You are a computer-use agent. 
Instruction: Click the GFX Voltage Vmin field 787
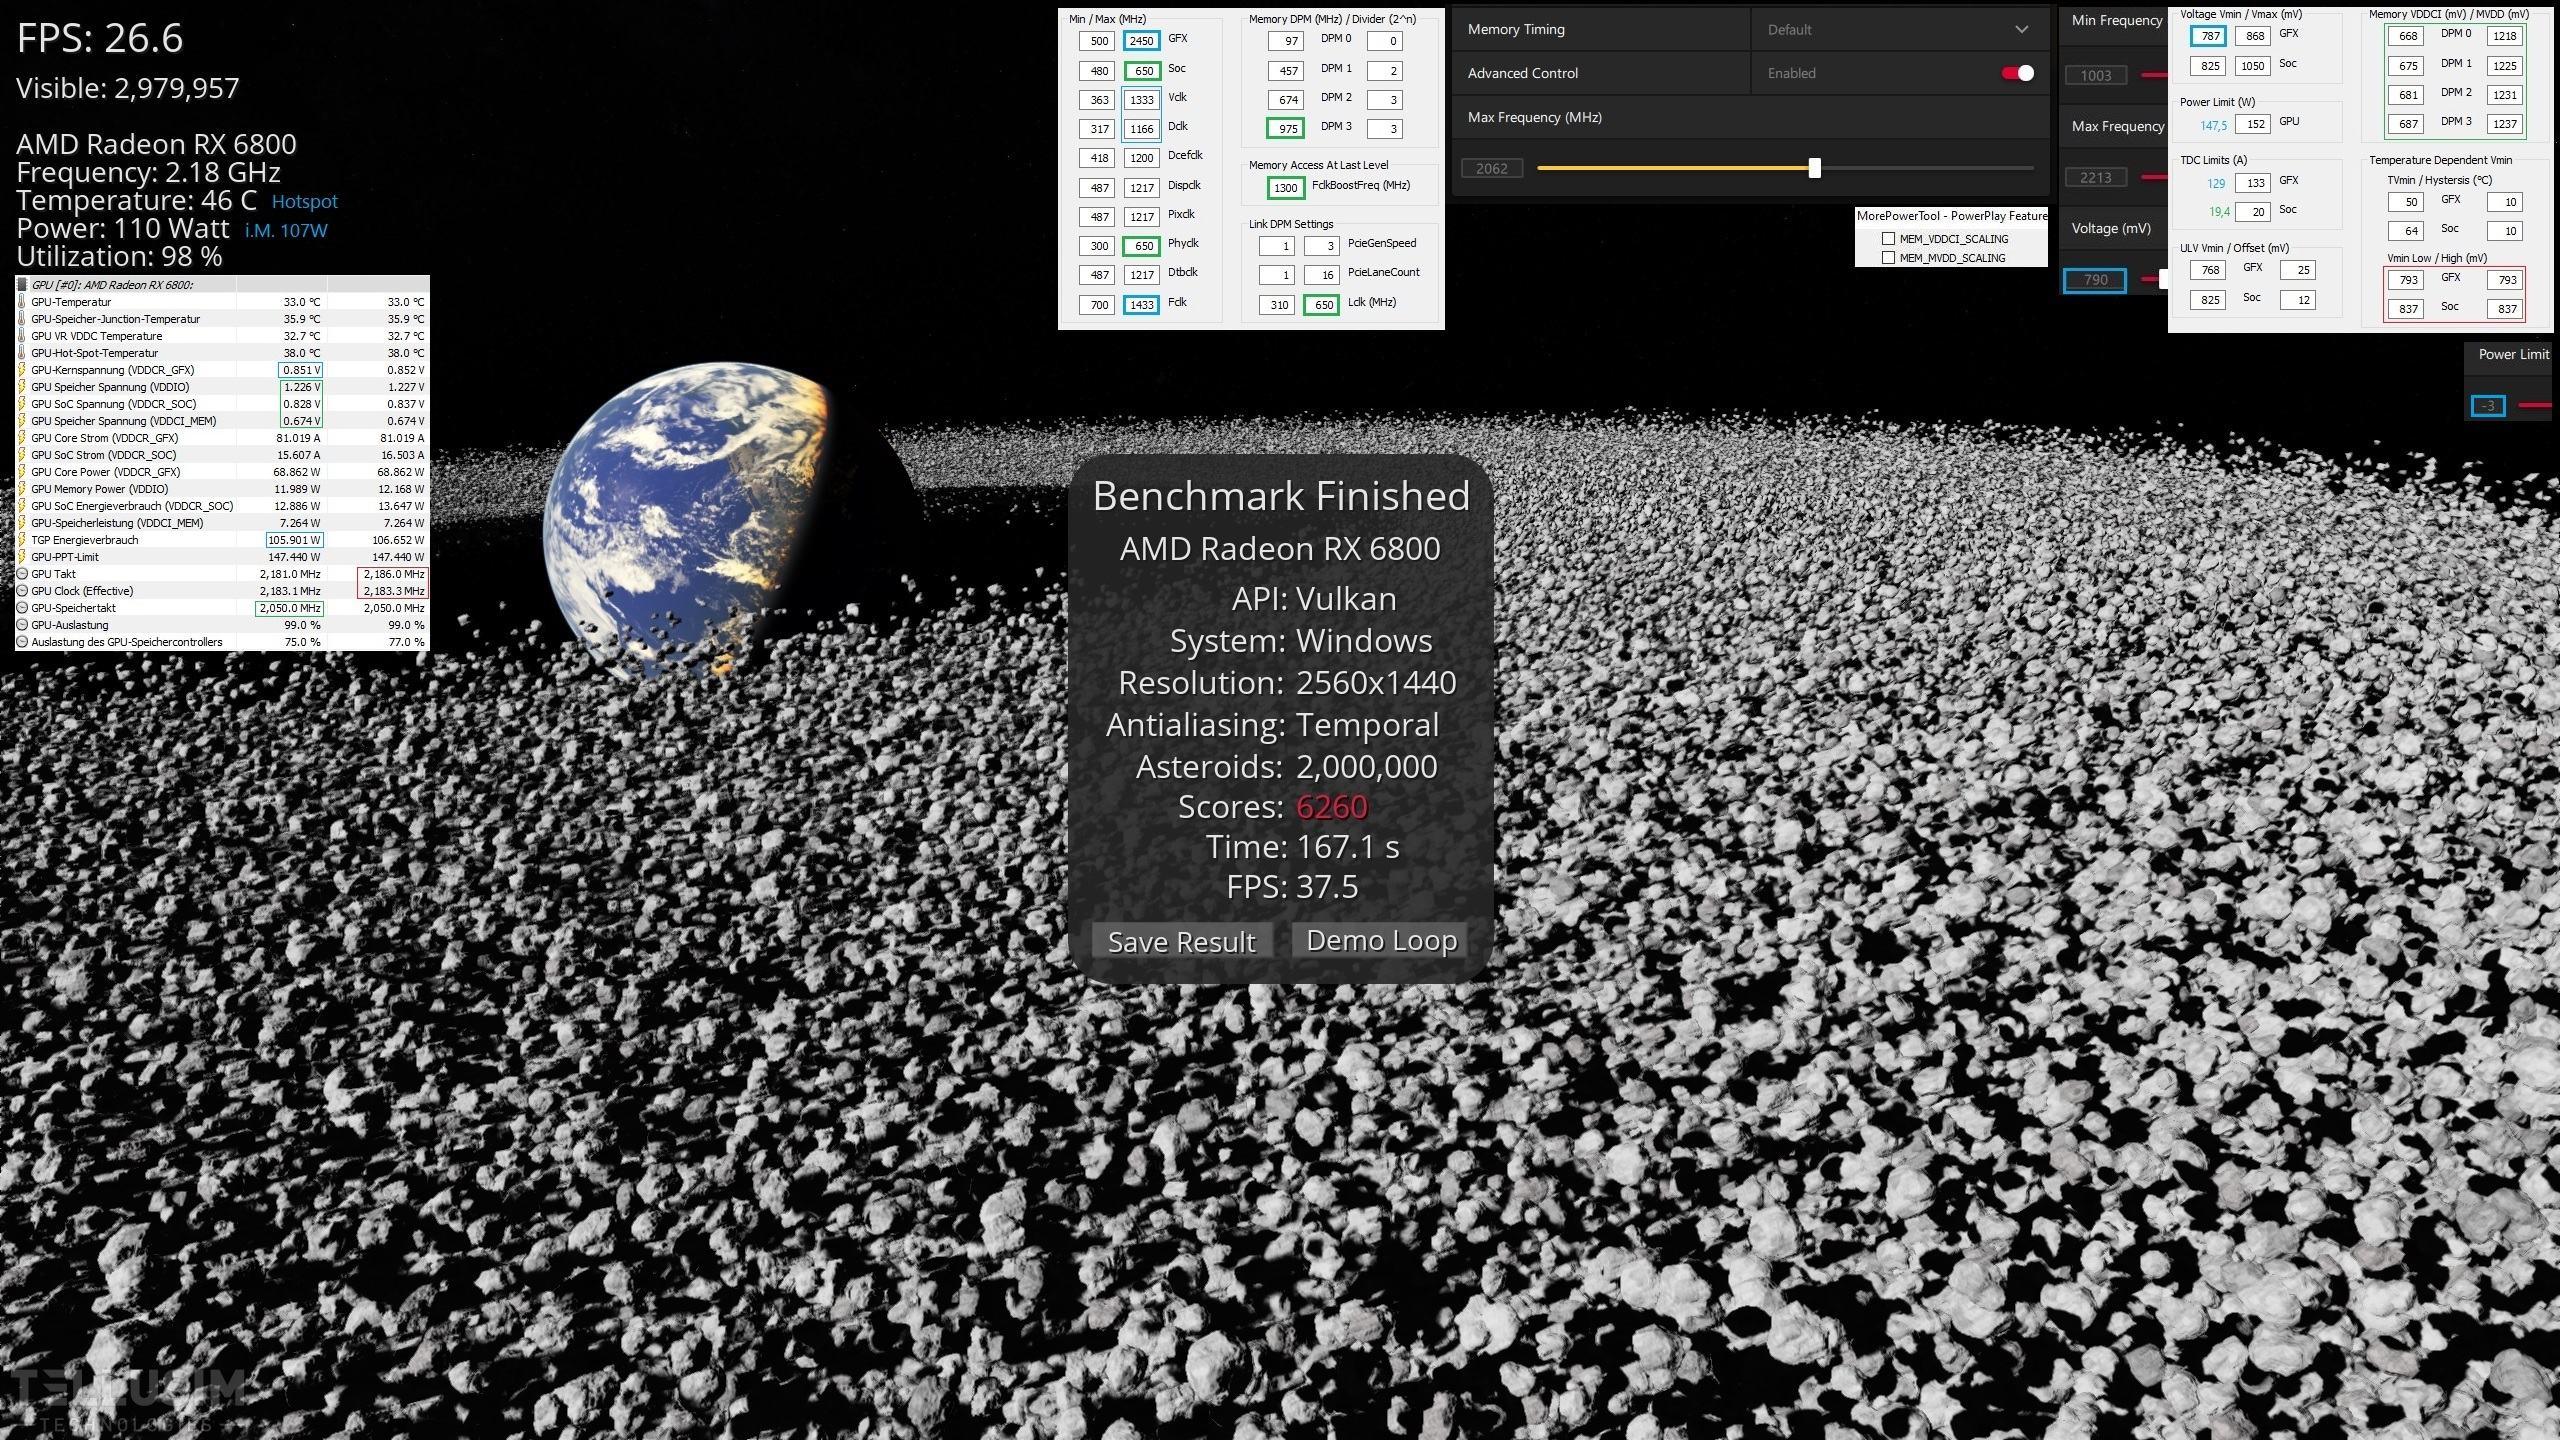(2208, 36)
